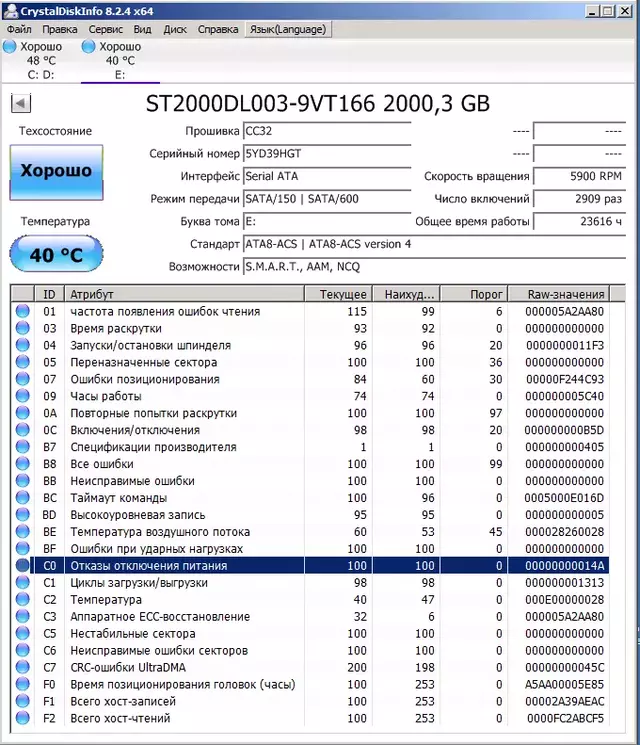Open the Диск menu
640x745 pixels.
click(175, 29)
